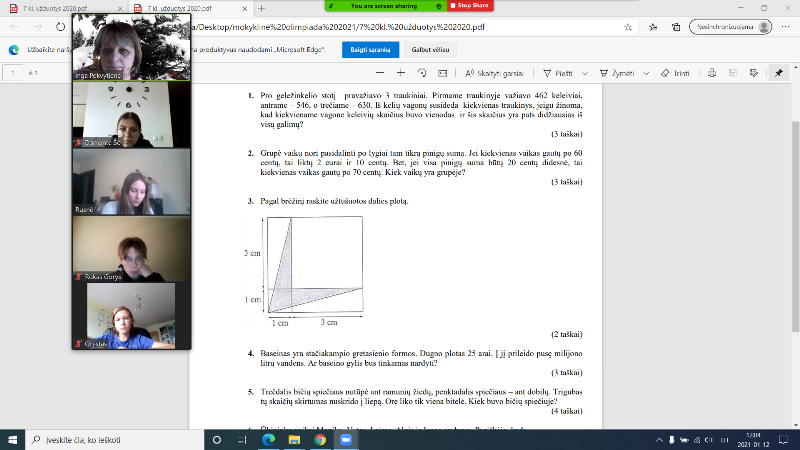Click the Galbūt vėliau button

[428, 49]
